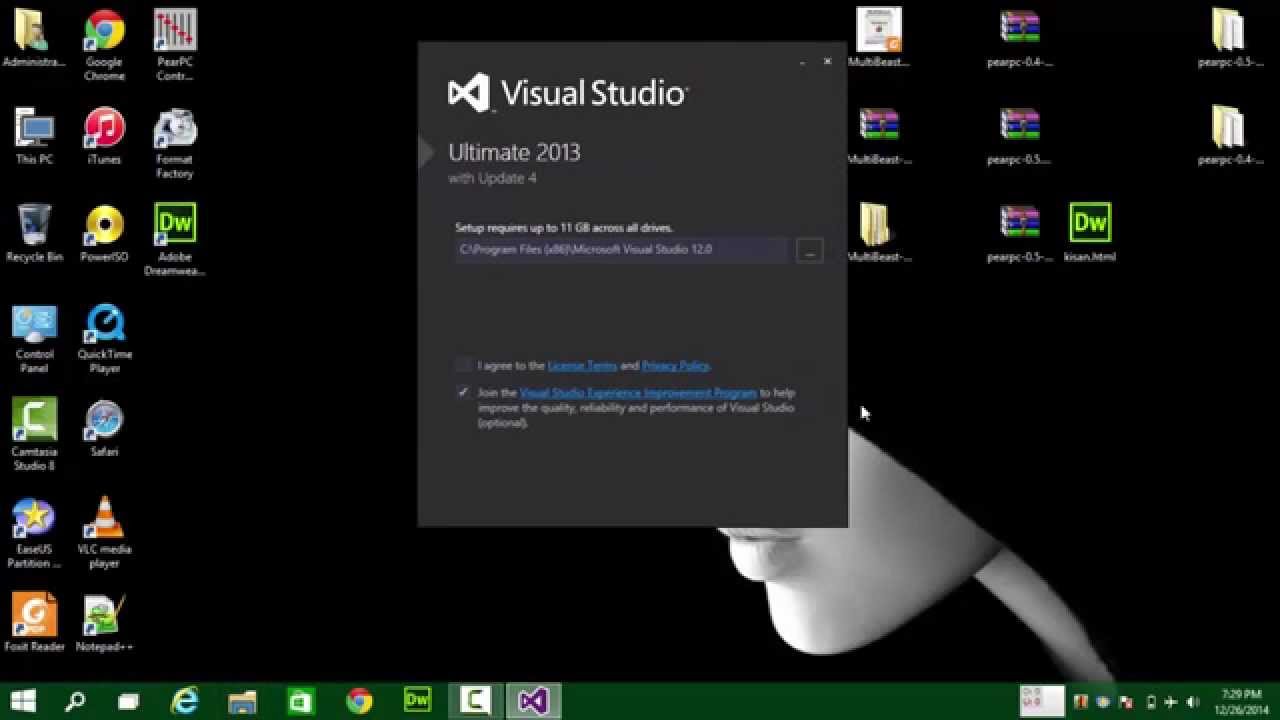Check the License Terms agreement checkbox
The width and height of the screenshot is (1280, 720).
point(462,365)
